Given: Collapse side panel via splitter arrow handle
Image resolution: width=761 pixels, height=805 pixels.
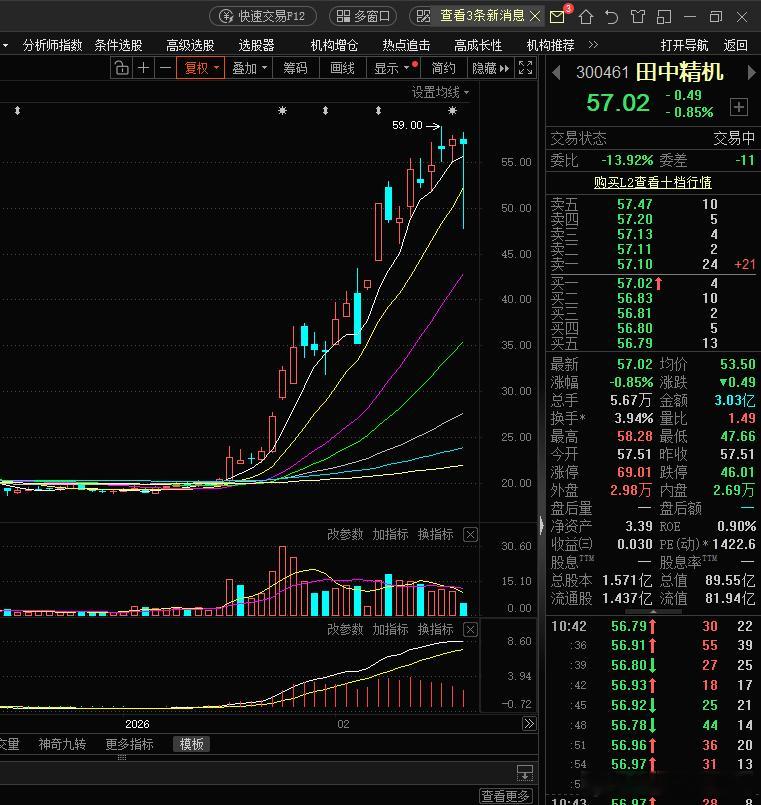Looking at the screenshot, I should tap(542, 525).
